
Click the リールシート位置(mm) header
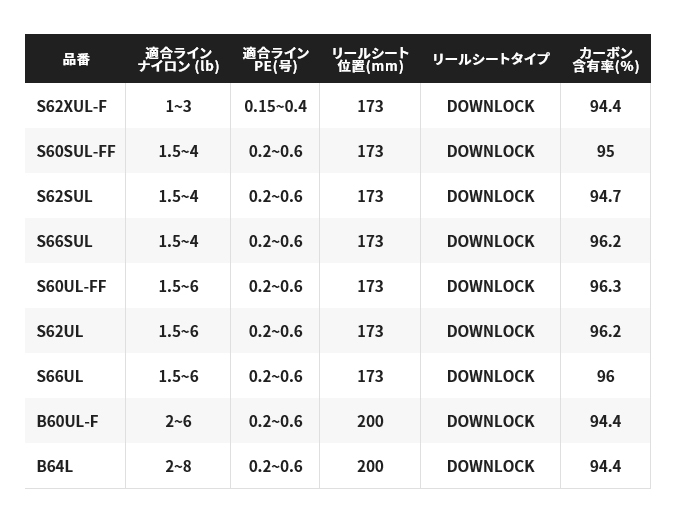click(x=370, y=59)
